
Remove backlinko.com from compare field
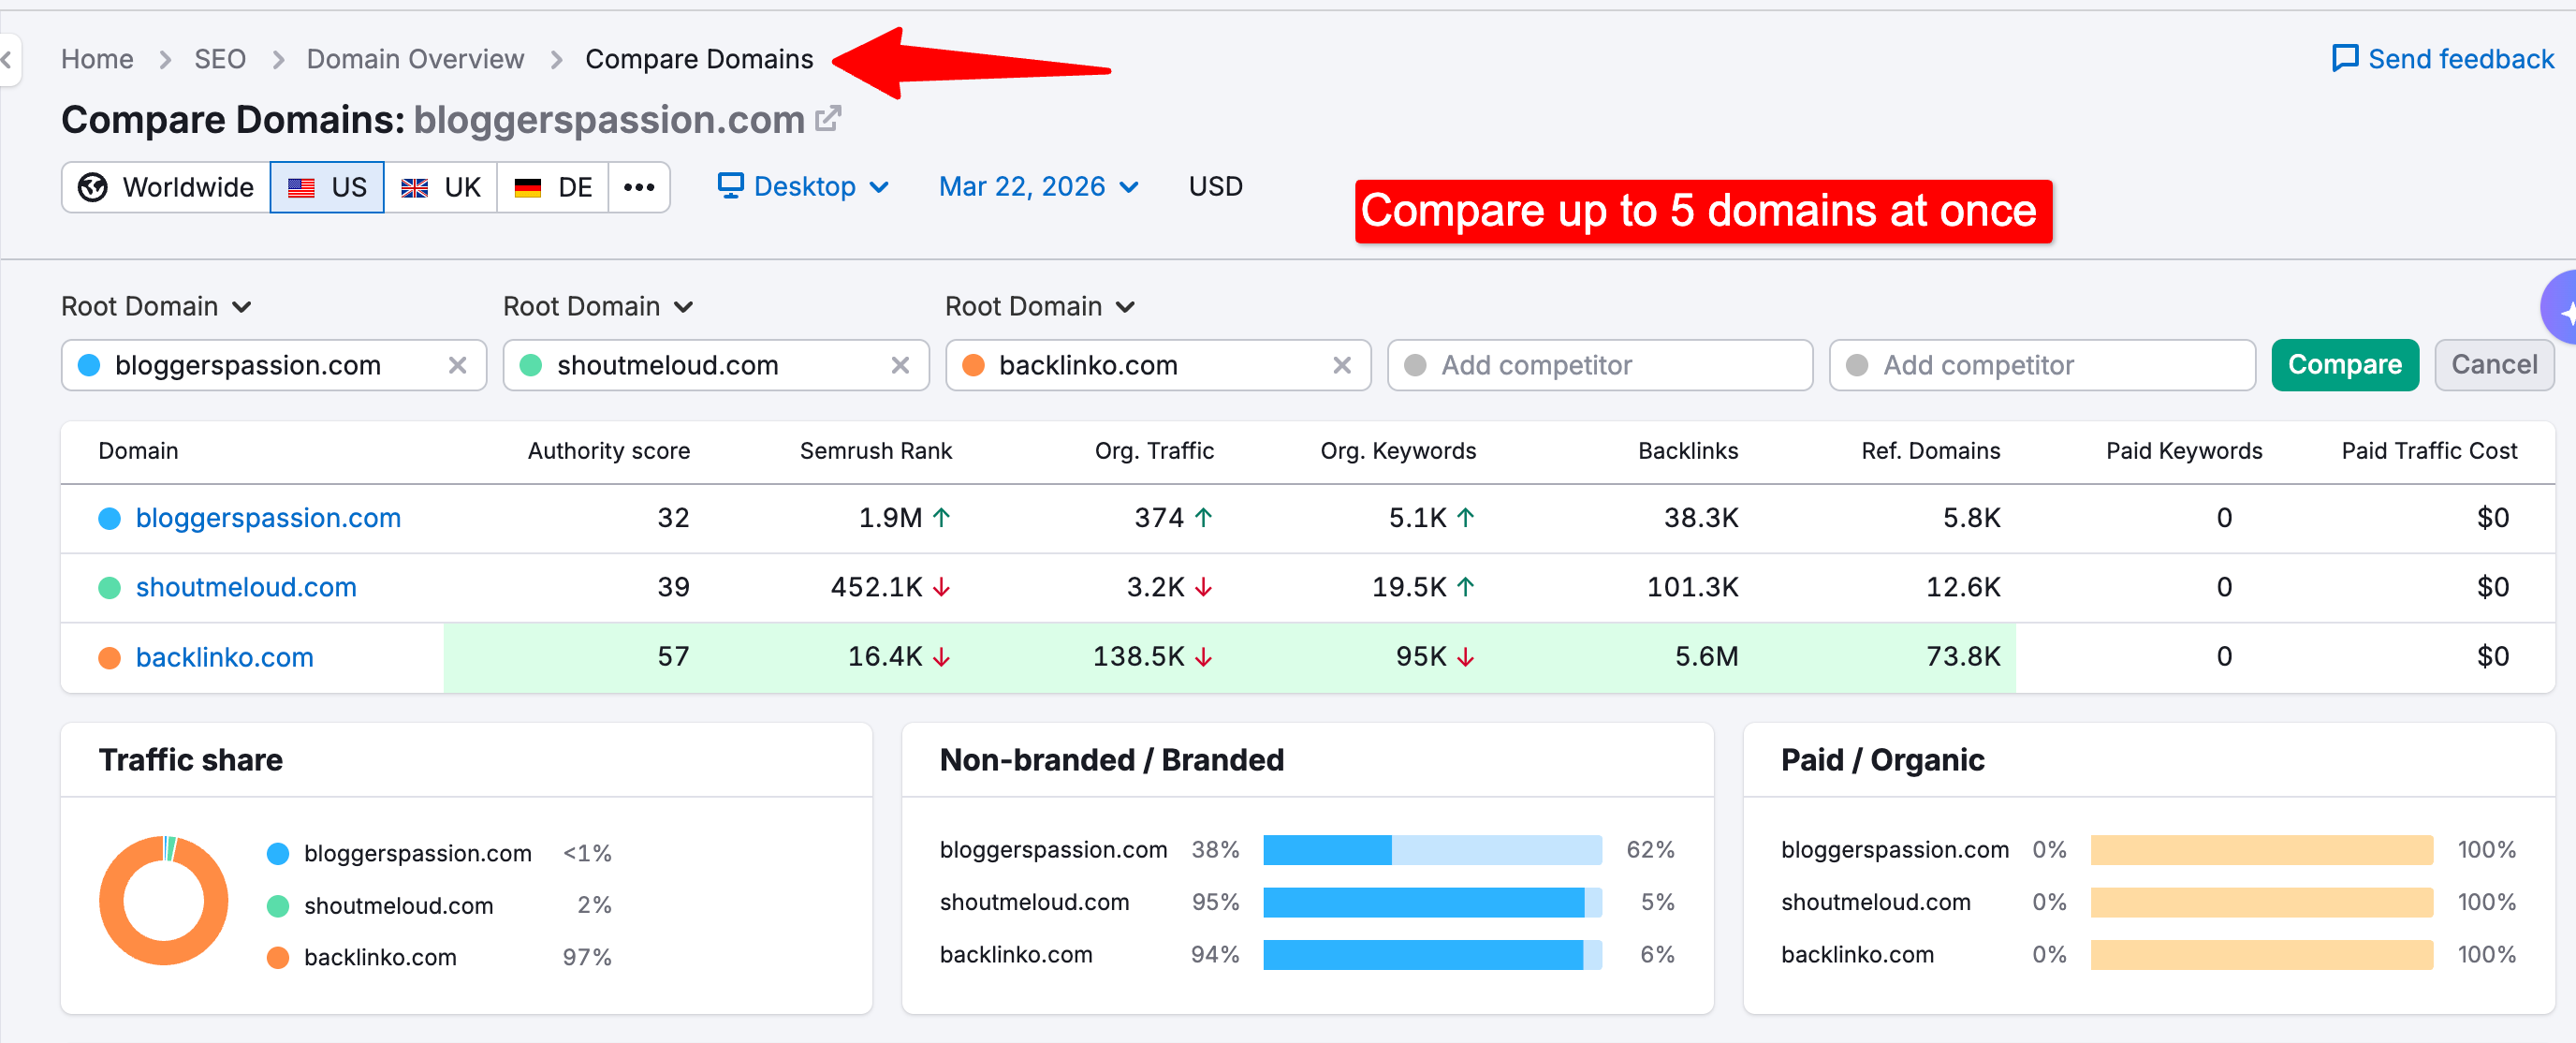pyautogui.click(x=1342, y=365)
